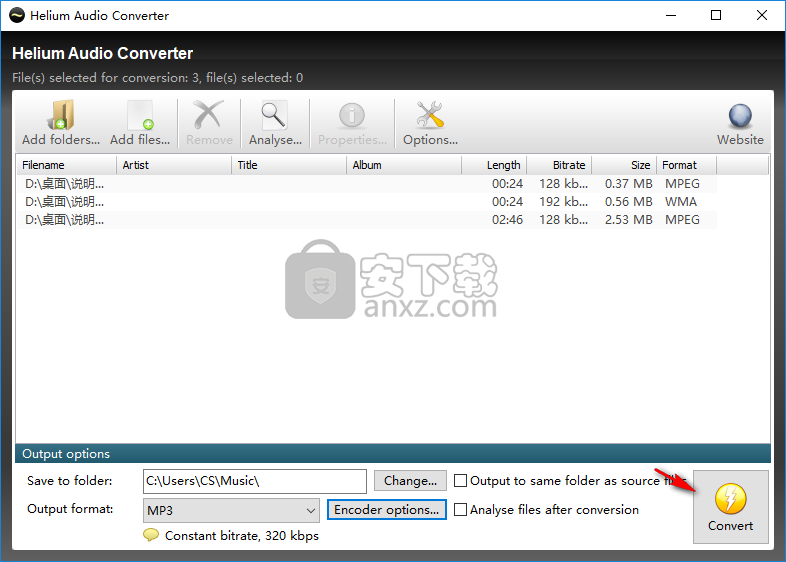Maximize the Helium Audio Converter window

click(716, 16)
